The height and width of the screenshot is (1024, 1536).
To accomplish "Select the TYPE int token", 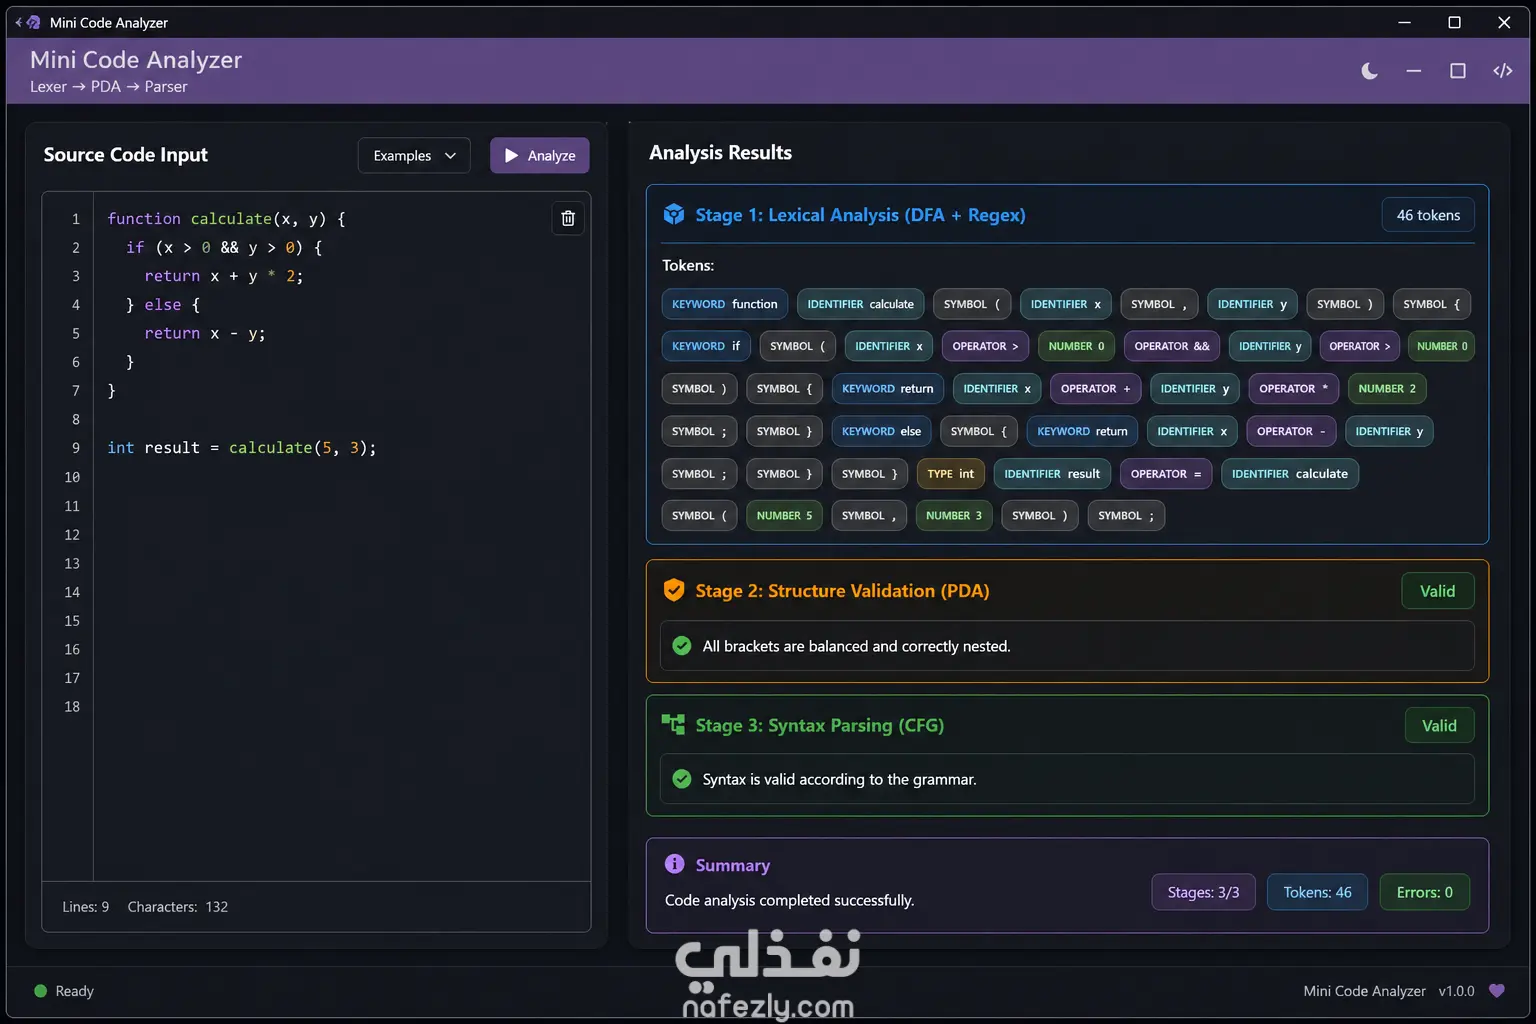I will [950, 474].
